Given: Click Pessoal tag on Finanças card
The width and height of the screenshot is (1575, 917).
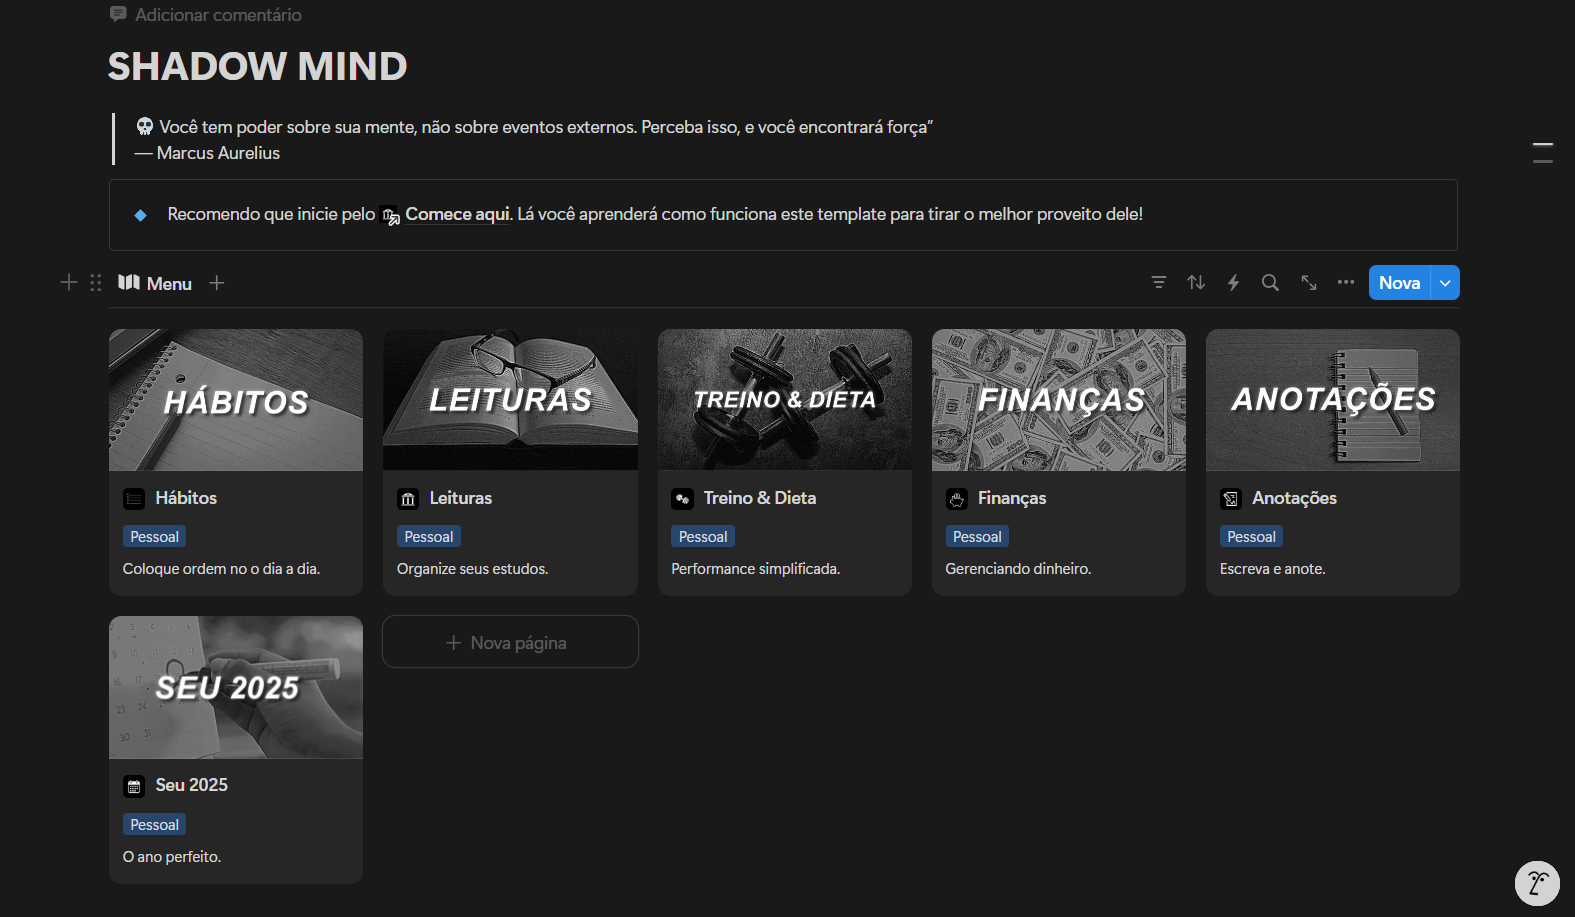Looking at the screenshot, I should pyautogui.click(x=977, y=537).
